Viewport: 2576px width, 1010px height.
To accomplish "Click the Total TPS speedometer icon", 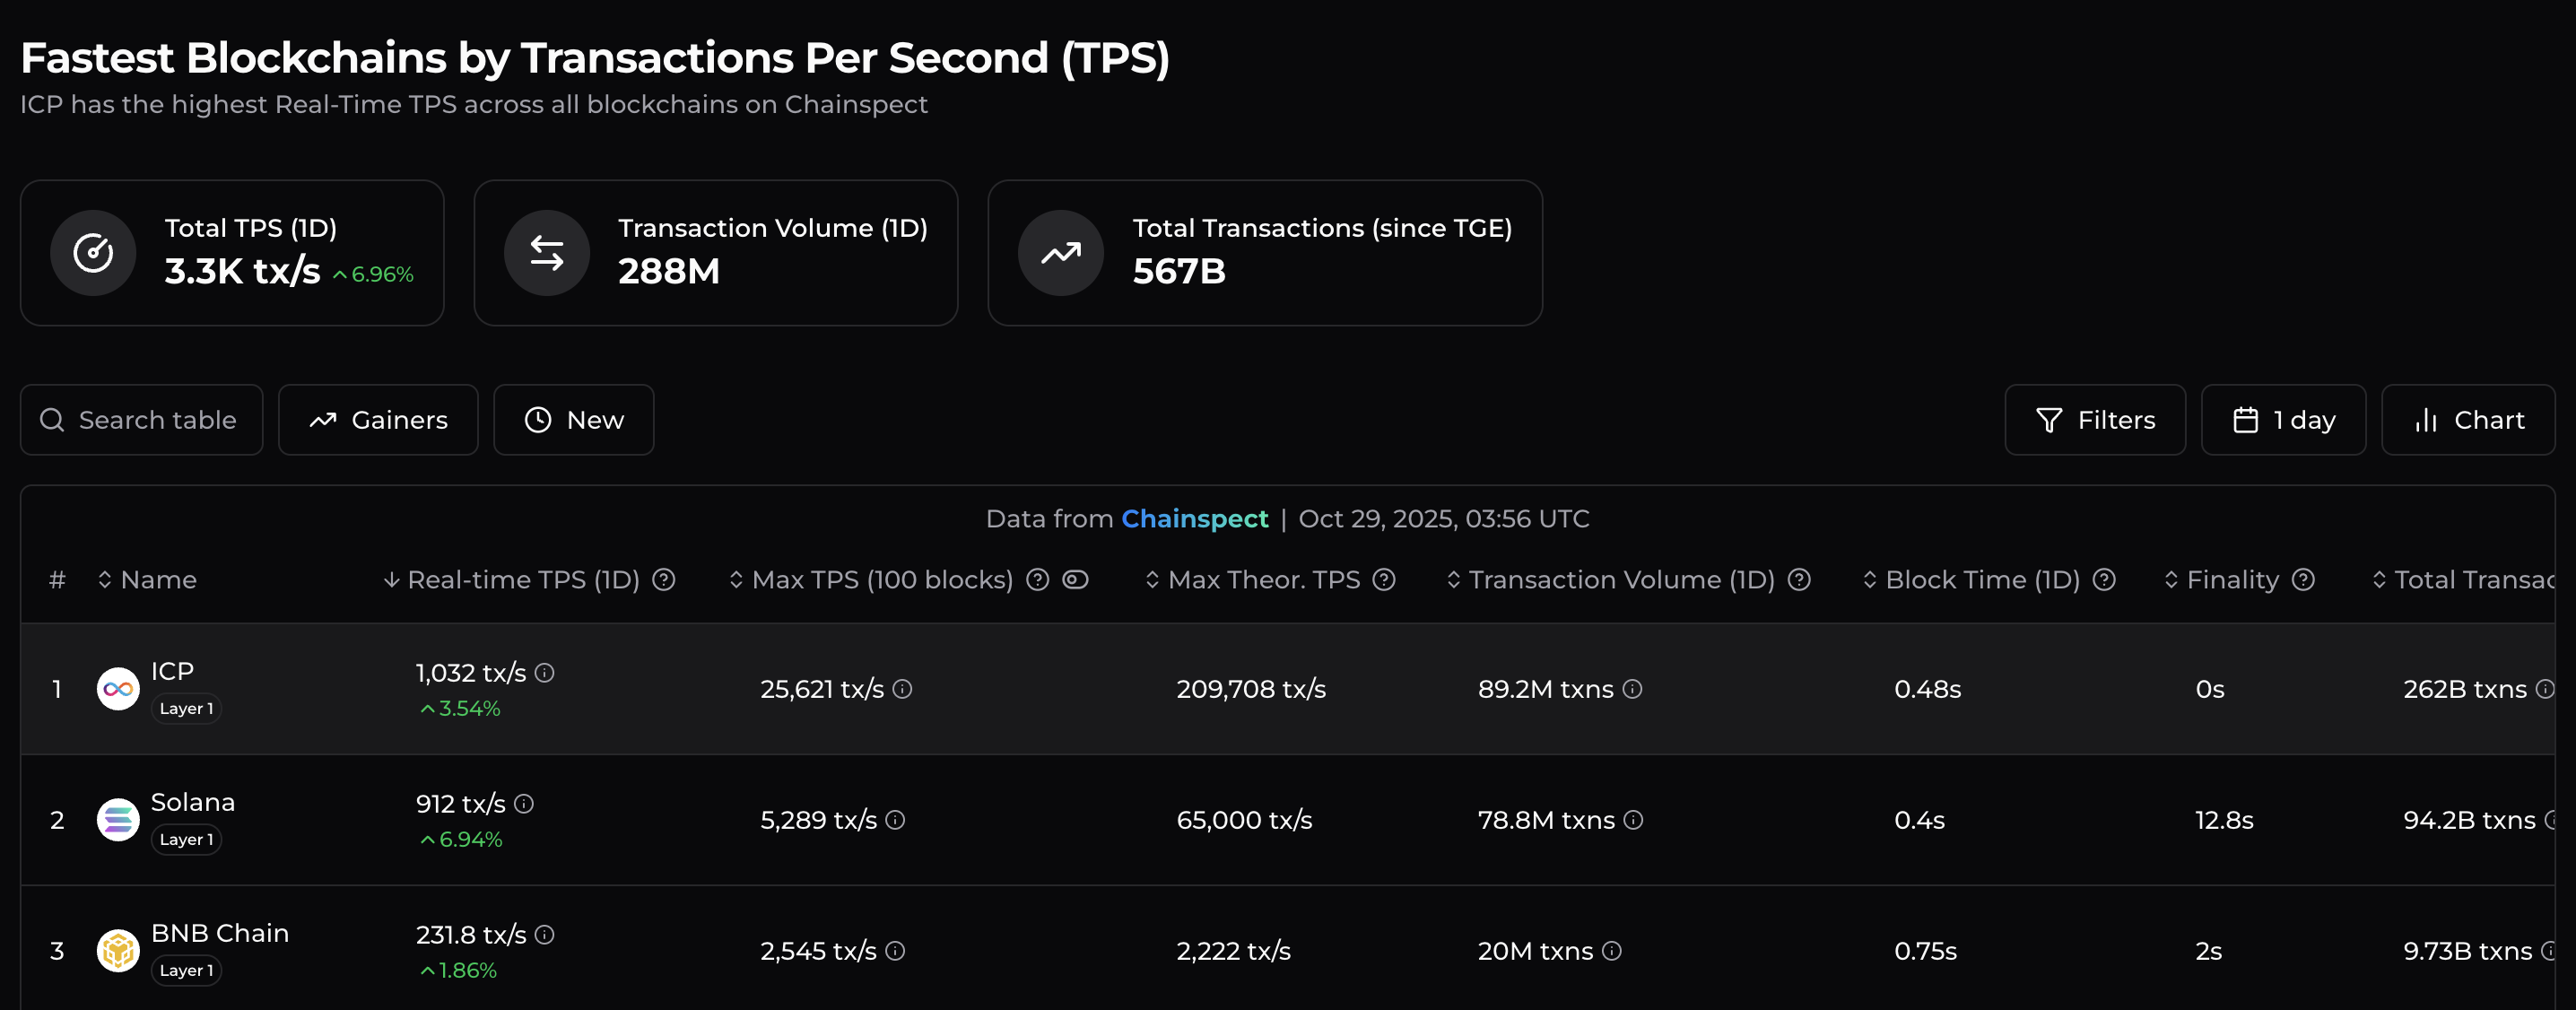I will [x=93, y=252].
